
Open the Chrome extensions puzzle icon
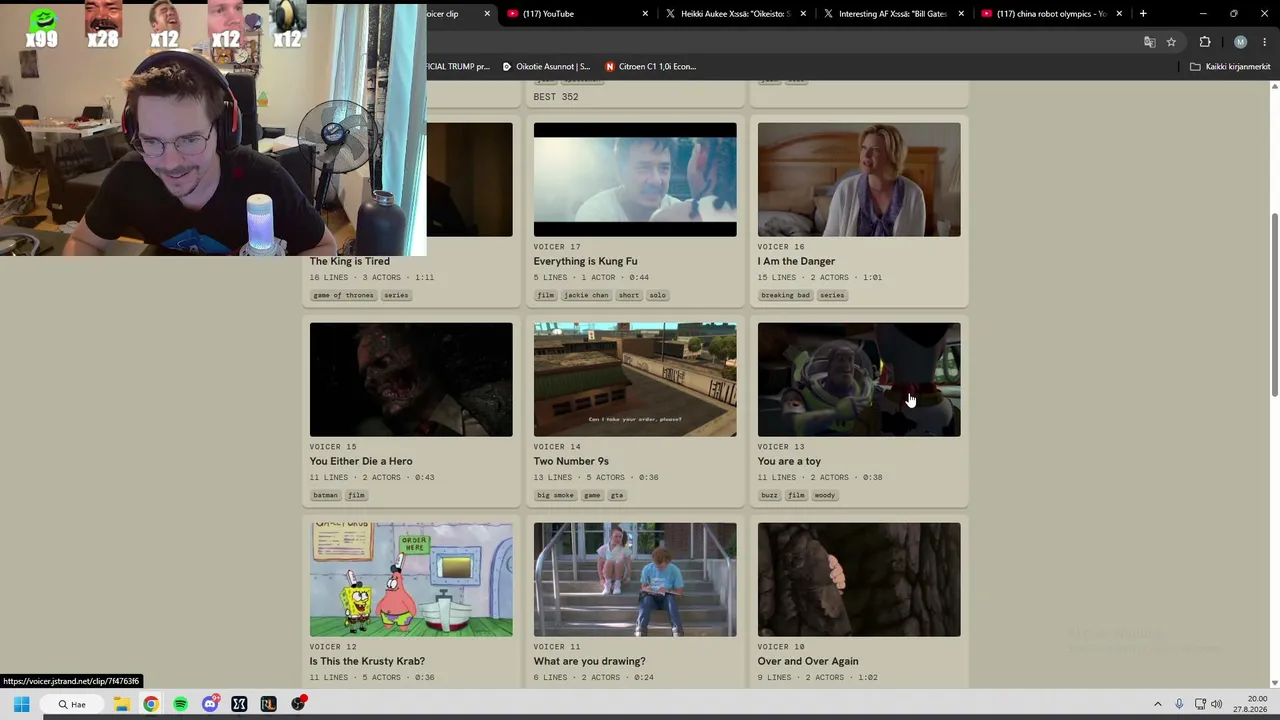coord(1205,42)
